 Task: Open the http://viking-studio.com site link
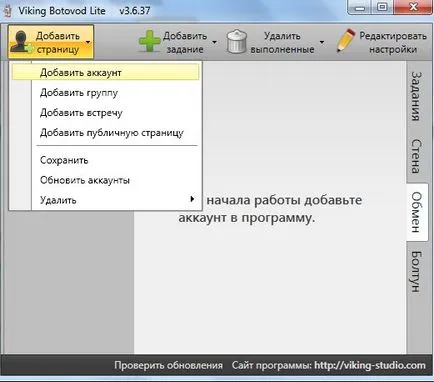tap(370, 365)
